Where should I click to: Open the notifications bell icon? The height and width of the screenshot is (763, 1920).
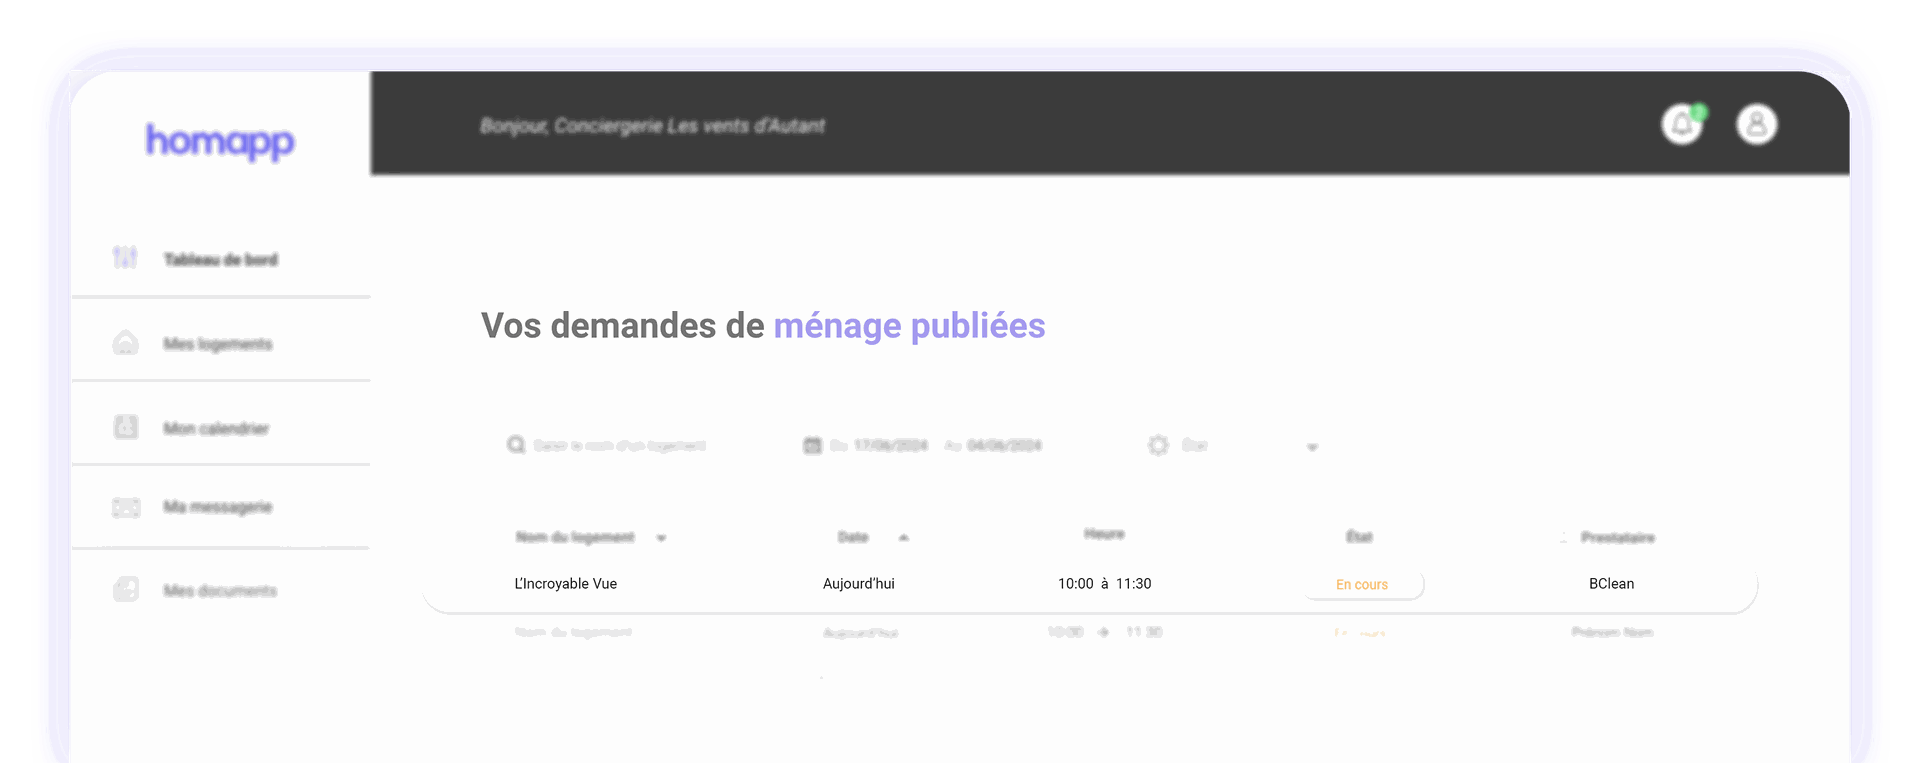click(1682, 125)
